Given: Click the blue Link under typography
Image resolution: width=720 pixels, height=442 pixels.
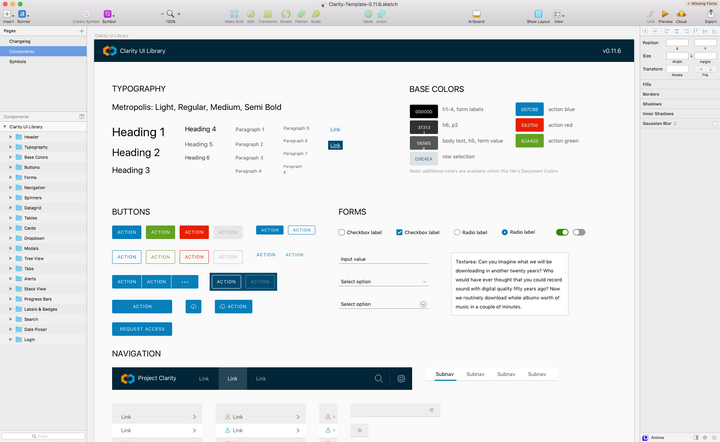Looking at the screenshot, I should [335, 129].
